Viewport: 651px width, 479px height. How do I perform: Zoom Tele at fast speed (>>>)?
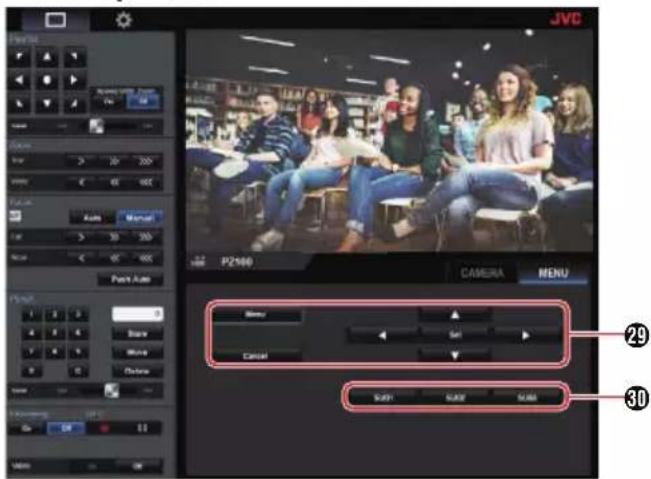point(146,161)
